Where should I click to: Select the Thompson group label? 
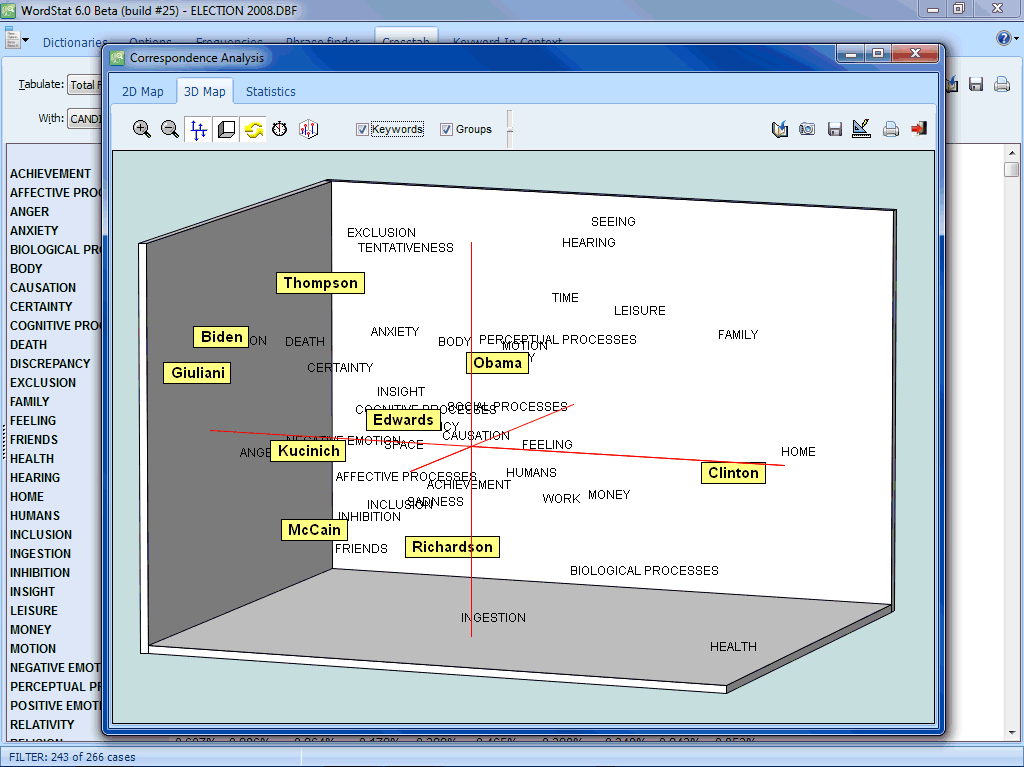[320, 283]
